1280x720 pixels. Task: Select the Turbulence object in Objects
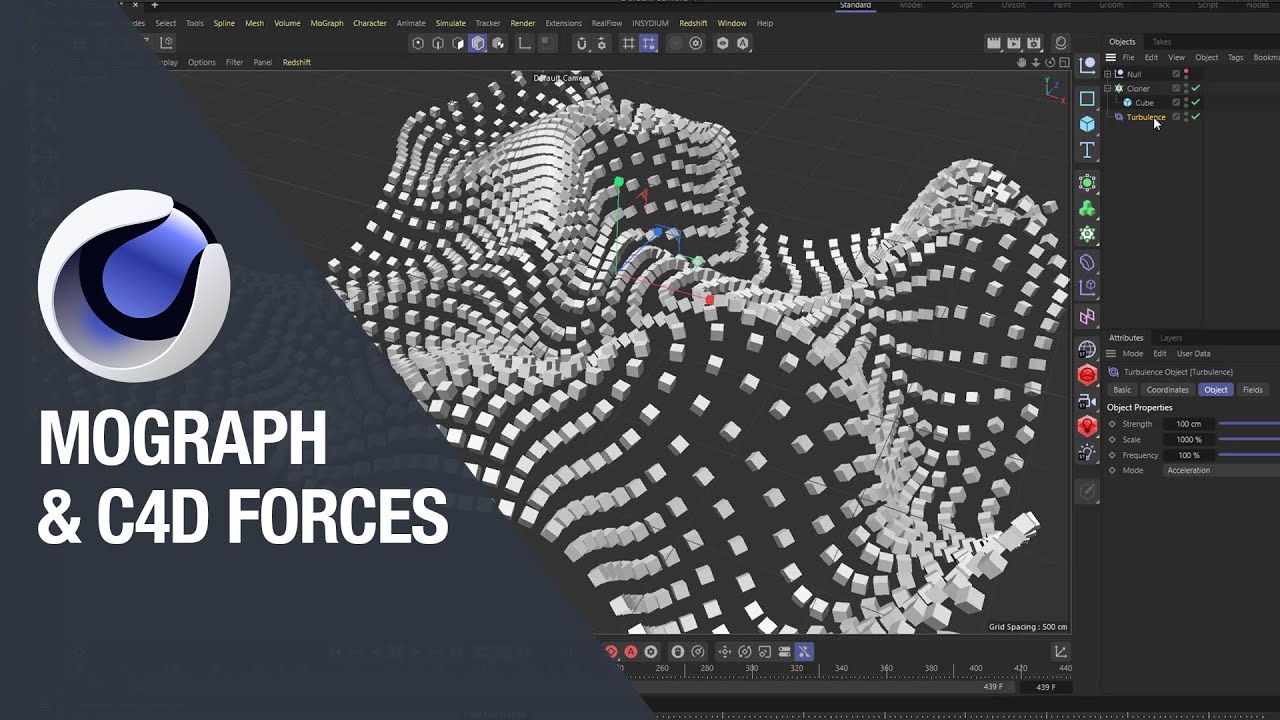1146,117
